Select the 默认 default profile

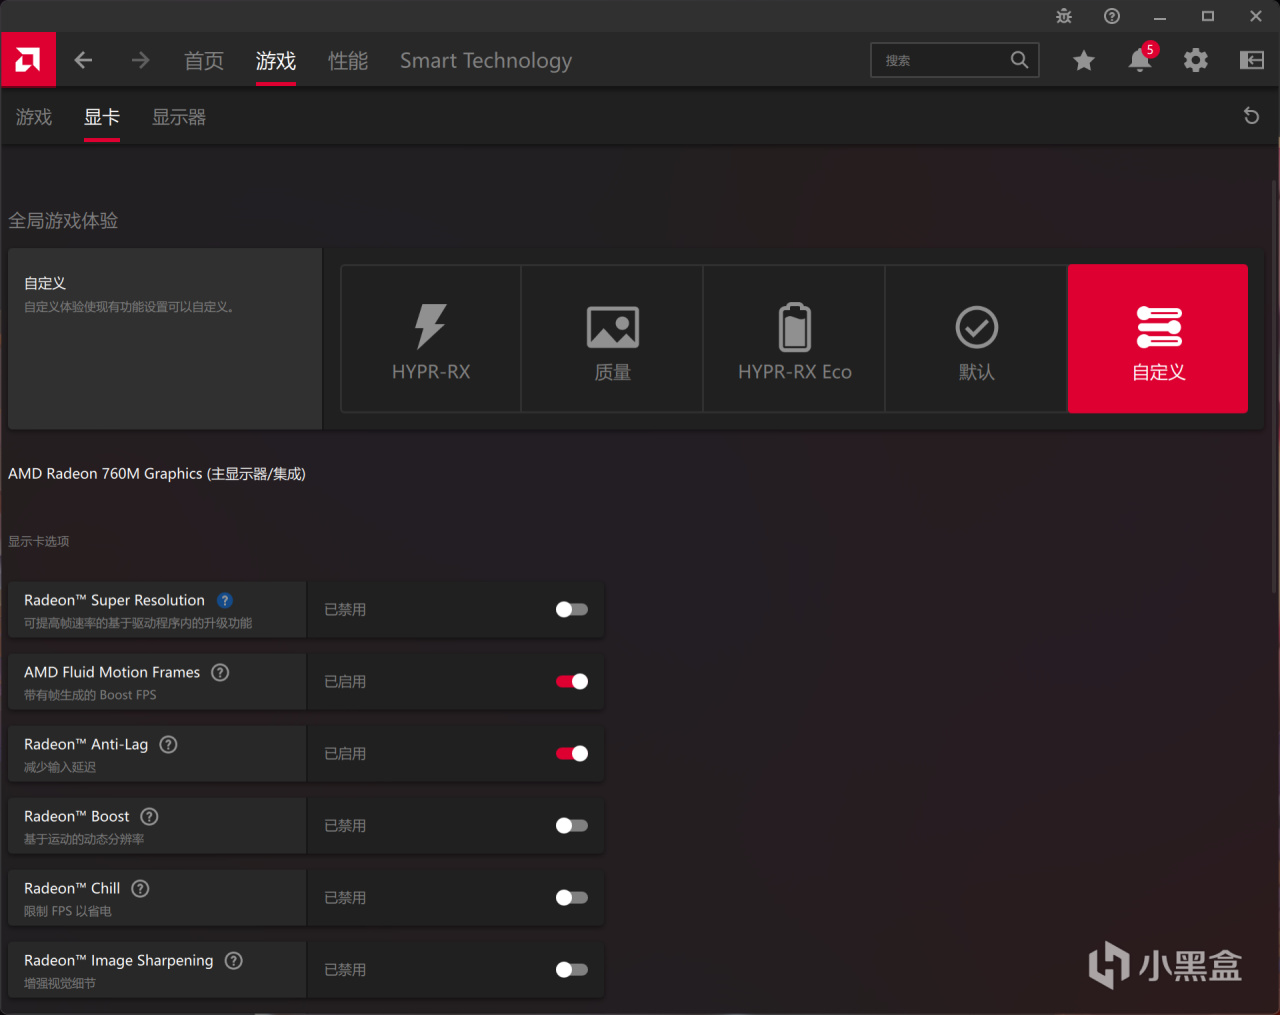(976, 339)
